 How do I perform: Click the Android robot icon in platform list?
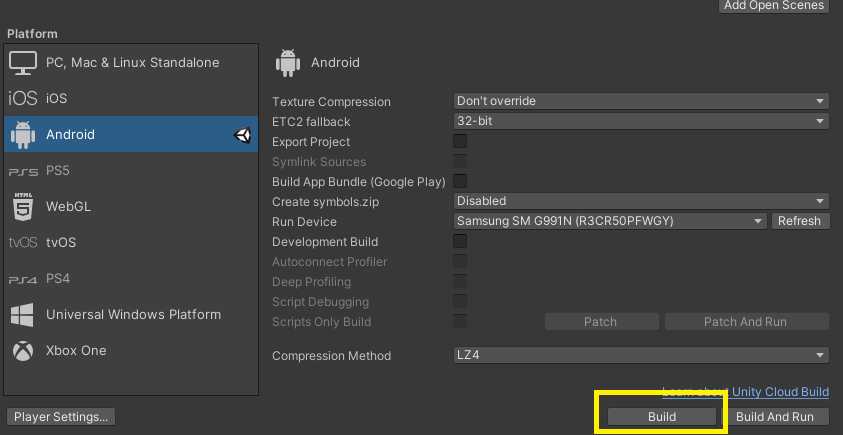tap(23, 134)
